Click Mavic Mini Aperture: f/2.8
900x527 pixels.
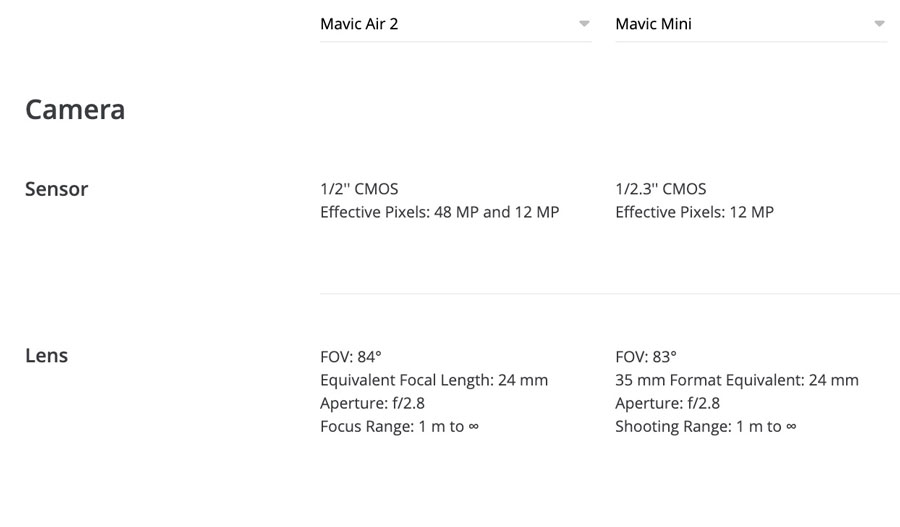(668, 403)
